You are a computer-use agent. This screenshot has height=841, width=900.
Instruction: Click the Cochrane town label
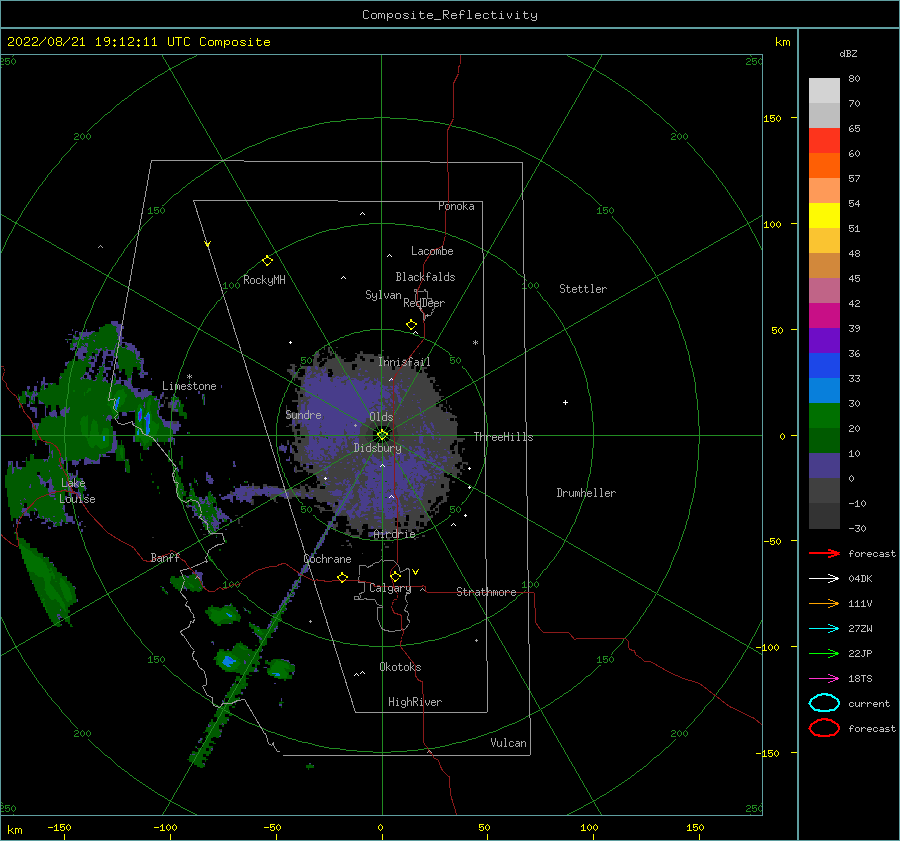point(327,559)
